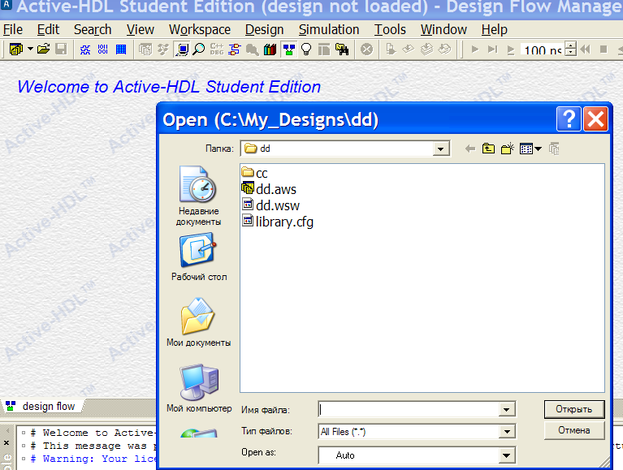Image resolution: width=623 pixels, height=470 pixels.
Task: Open the Workspace menu
Action: [x=199, y=29]
